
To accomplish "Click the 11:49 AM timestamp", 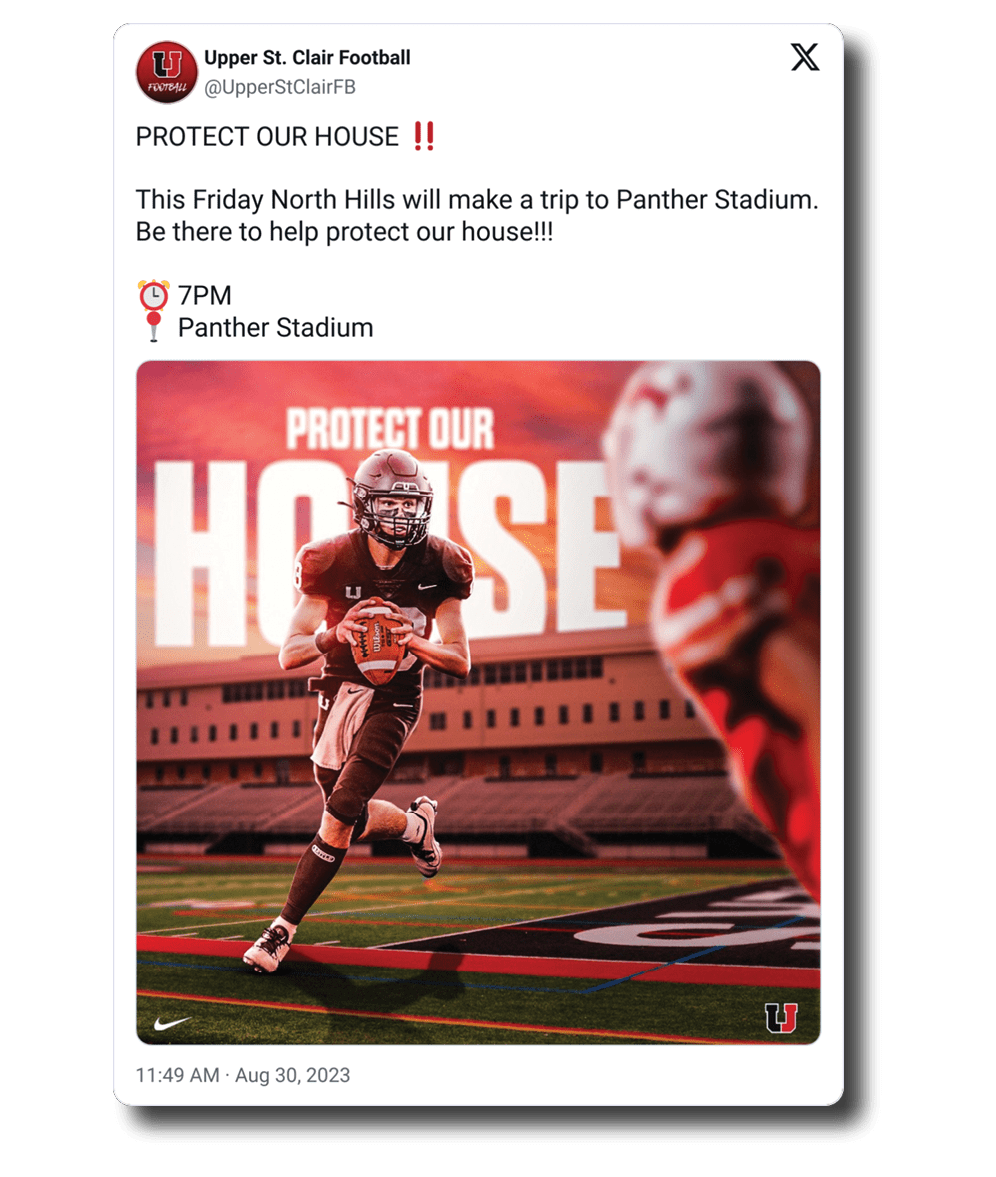I will pyautogui.click(x=177, y=1075).
